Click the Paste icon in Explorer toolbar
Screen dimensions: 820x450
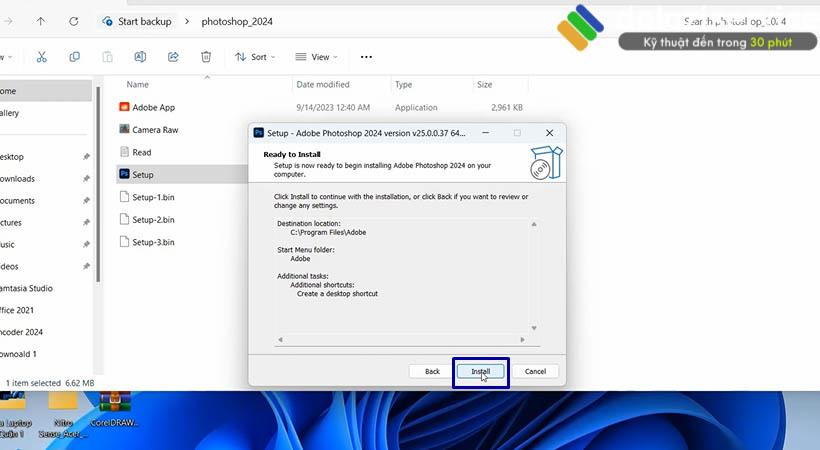coord(107,57)
